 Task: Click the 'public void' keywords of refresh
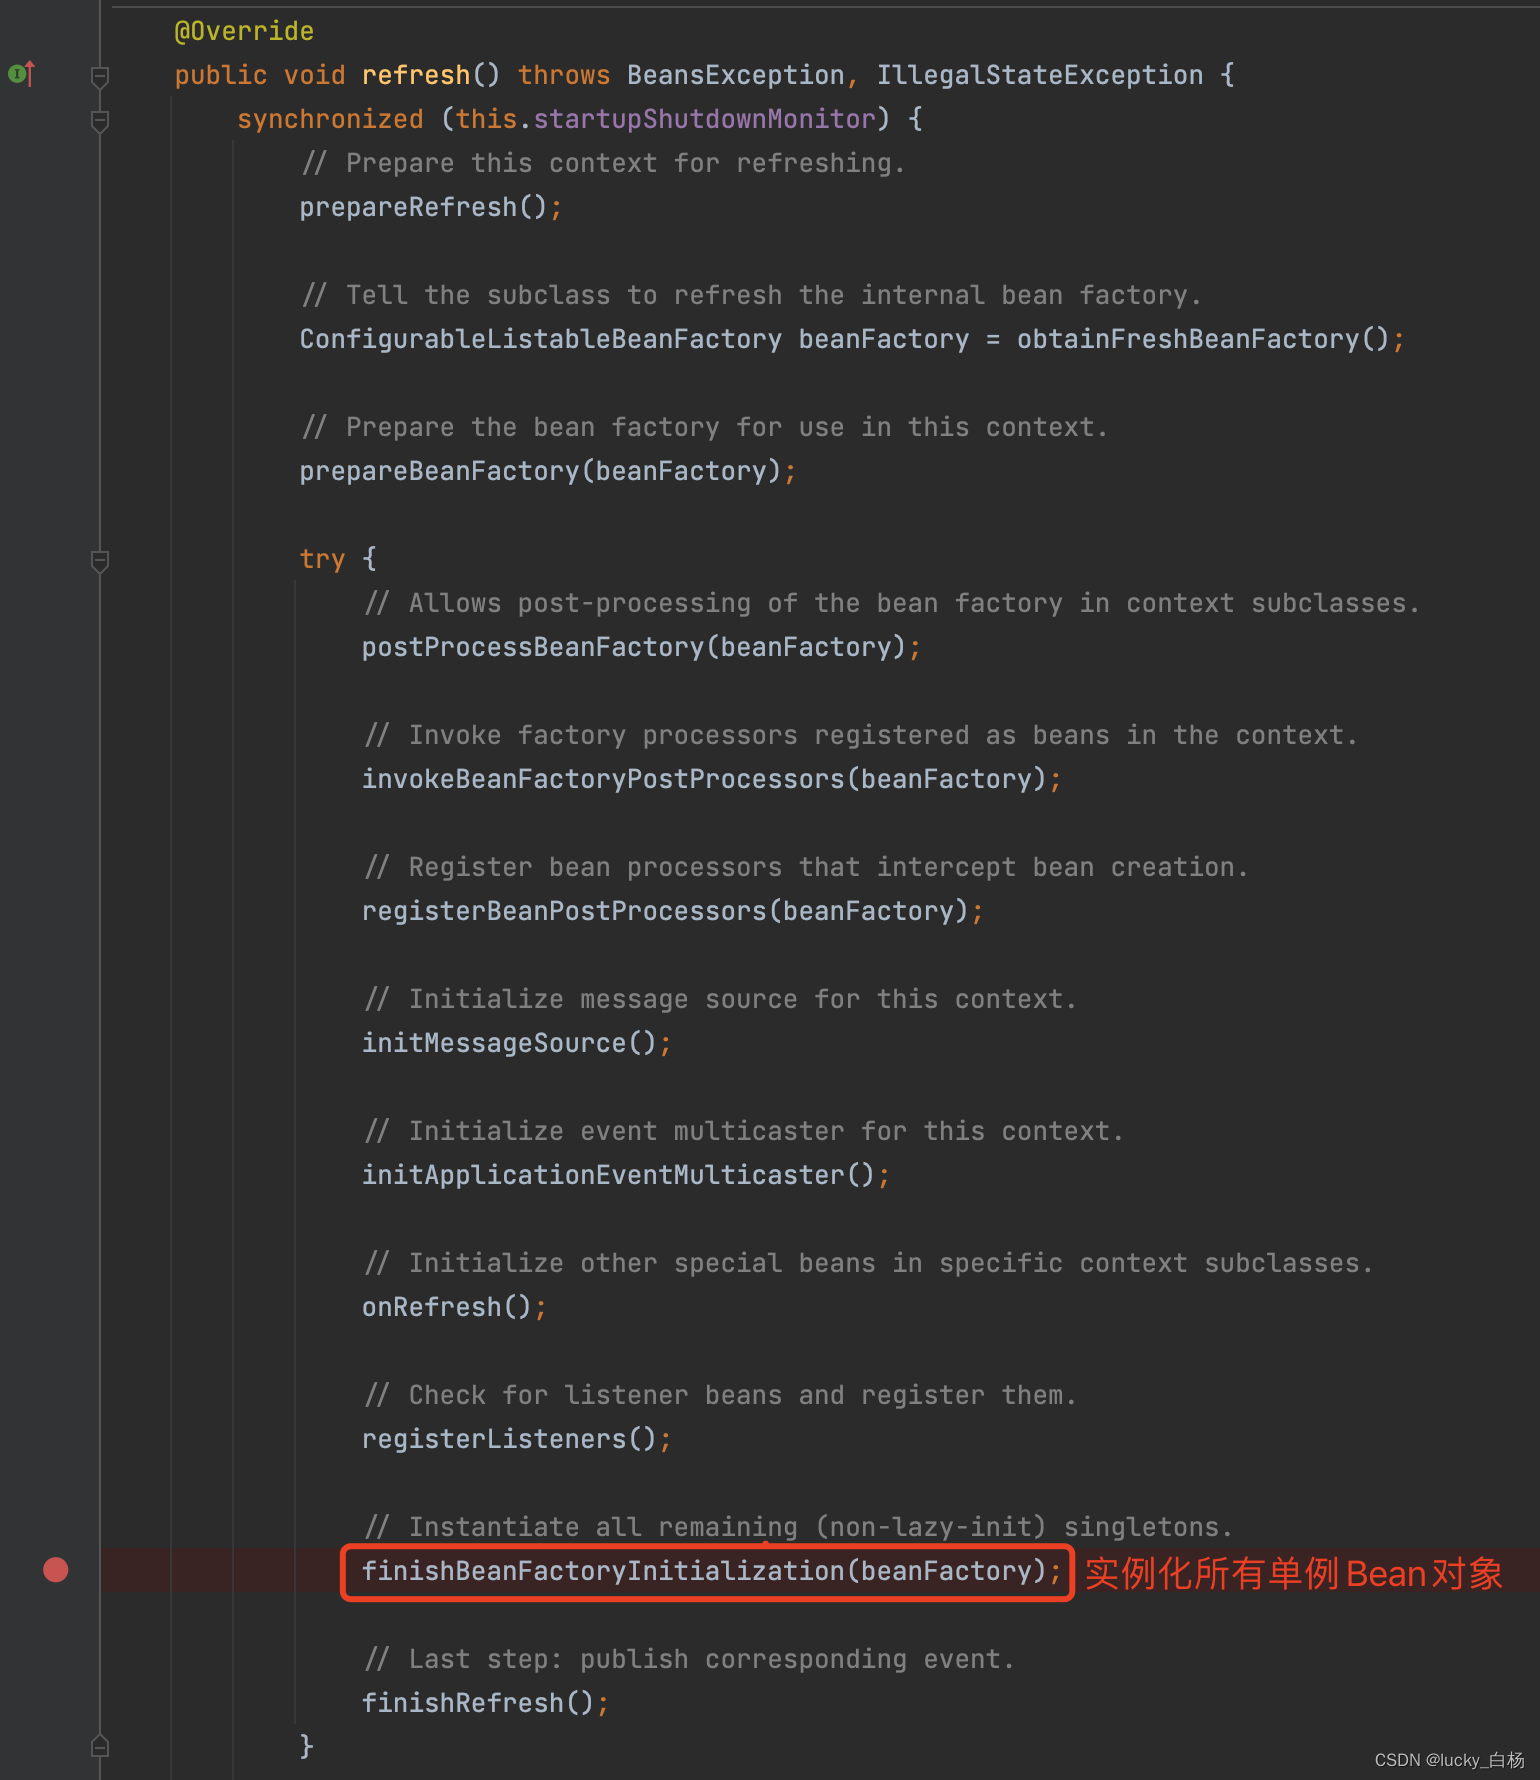pos(260,75)
